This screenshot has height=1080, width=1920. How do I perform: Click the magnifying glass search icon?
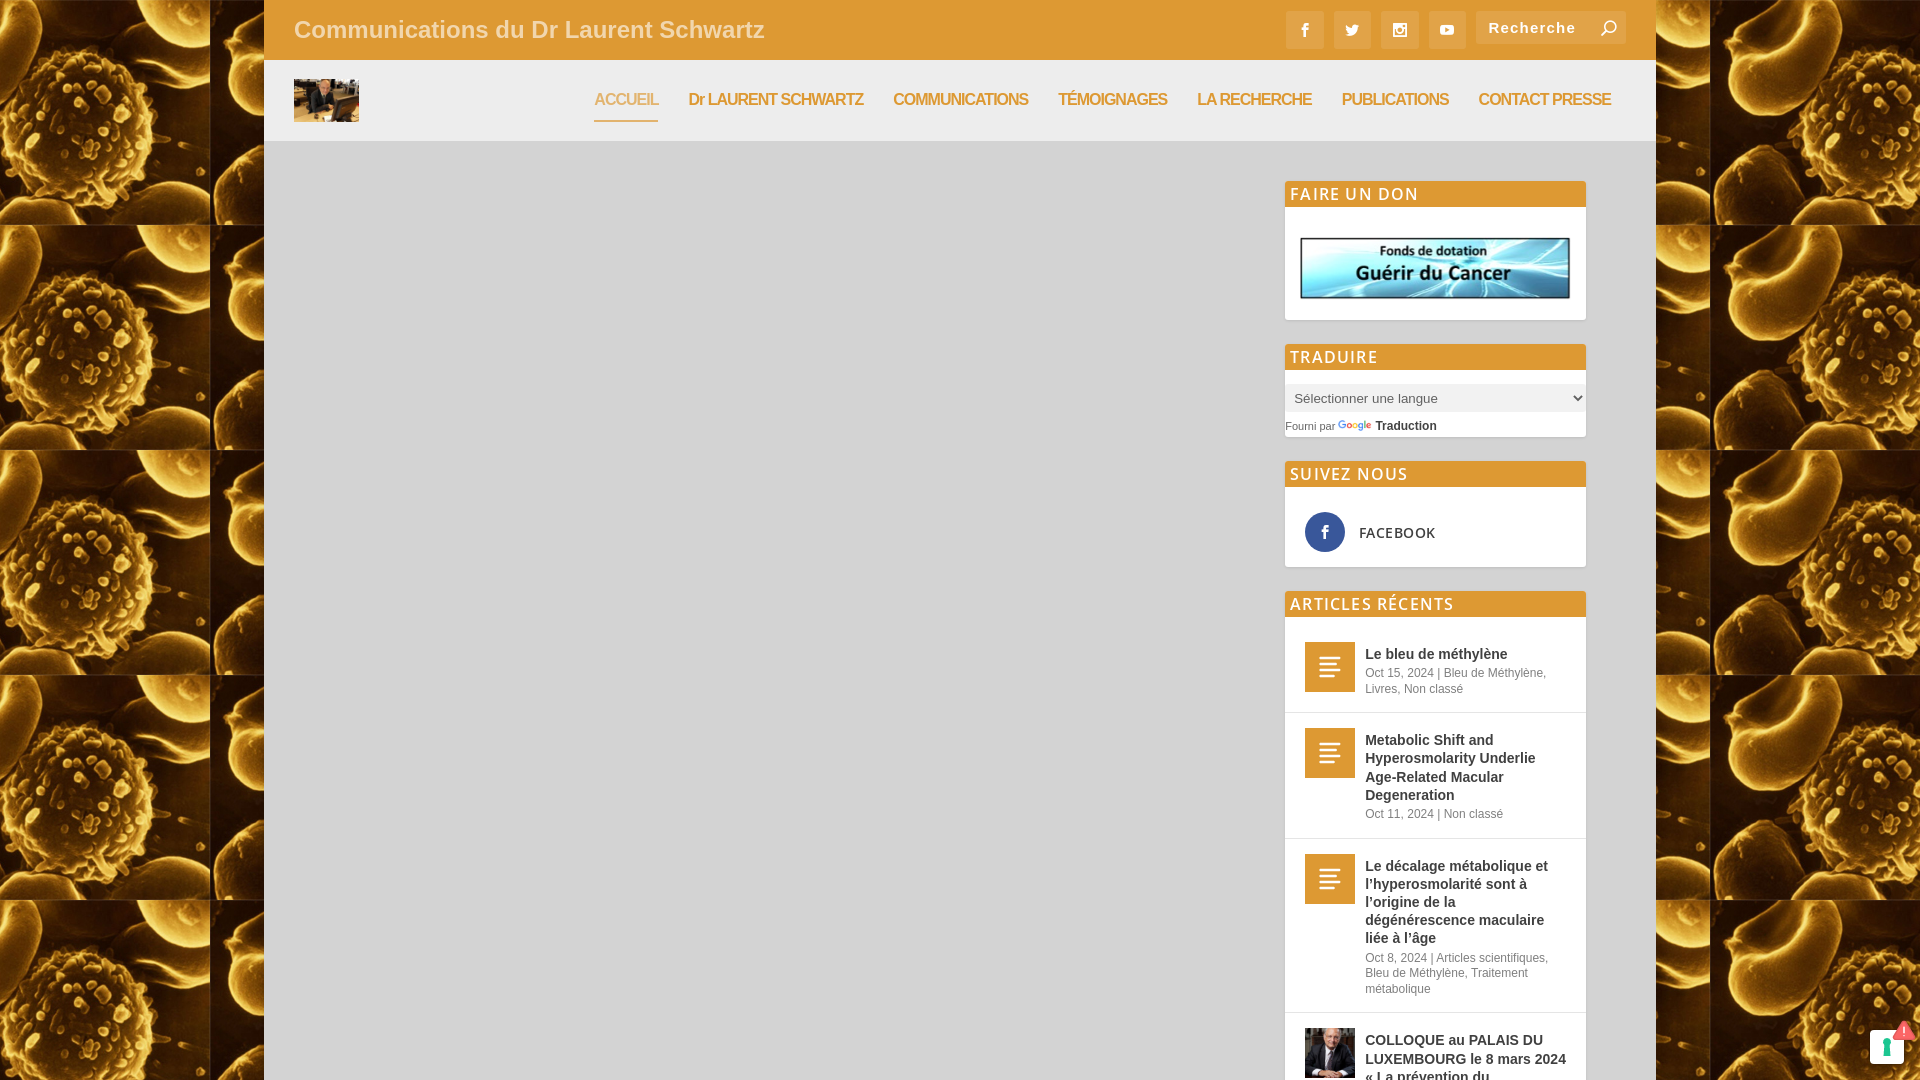click(1609, 27)
